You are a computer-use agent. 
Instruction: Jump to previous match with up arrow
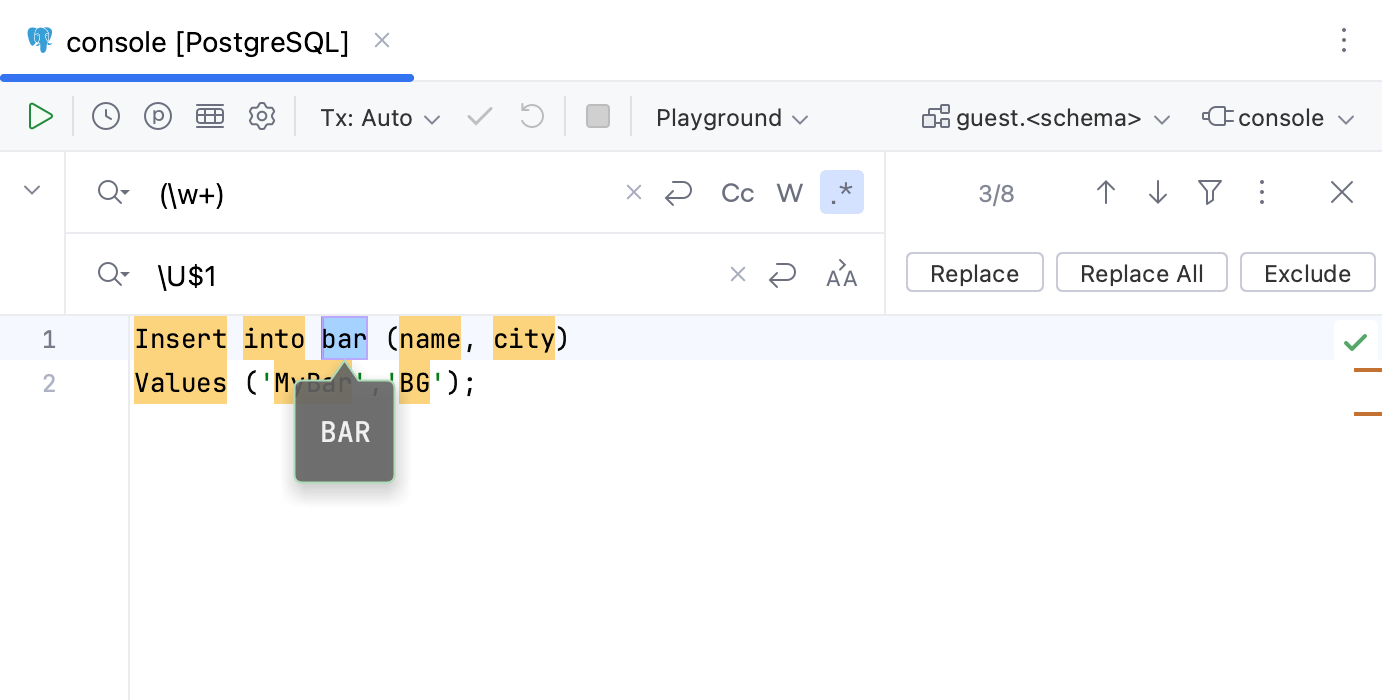[1106, 192]
